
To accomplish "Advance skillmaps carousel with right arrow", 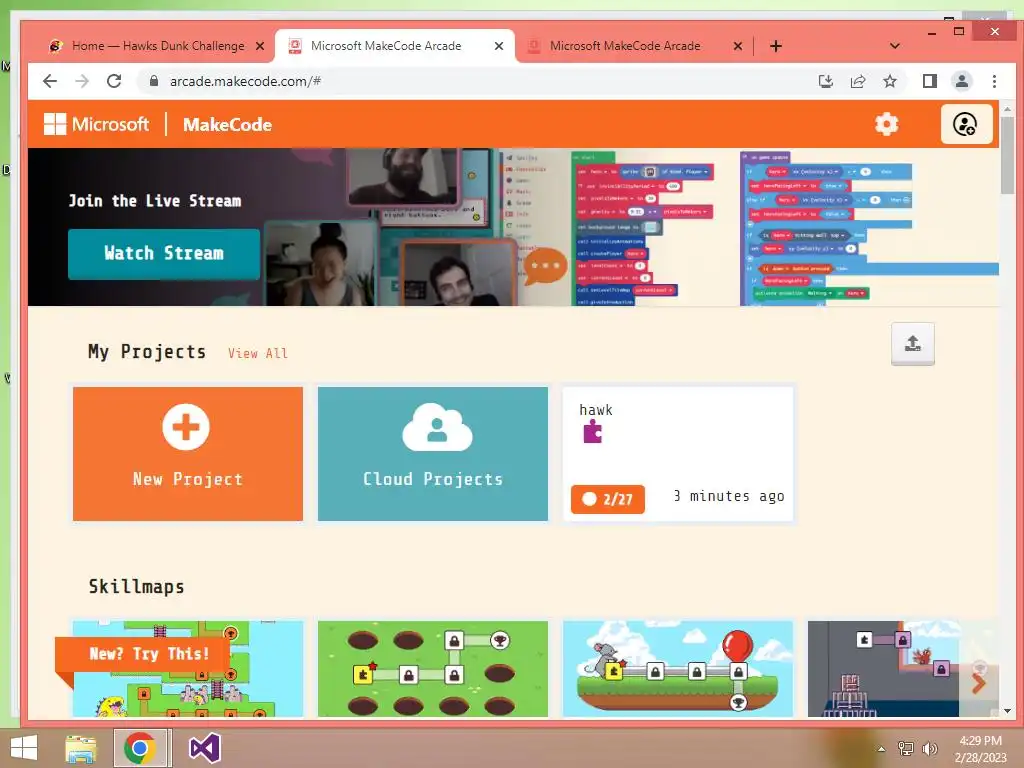I will pos(978,684).
